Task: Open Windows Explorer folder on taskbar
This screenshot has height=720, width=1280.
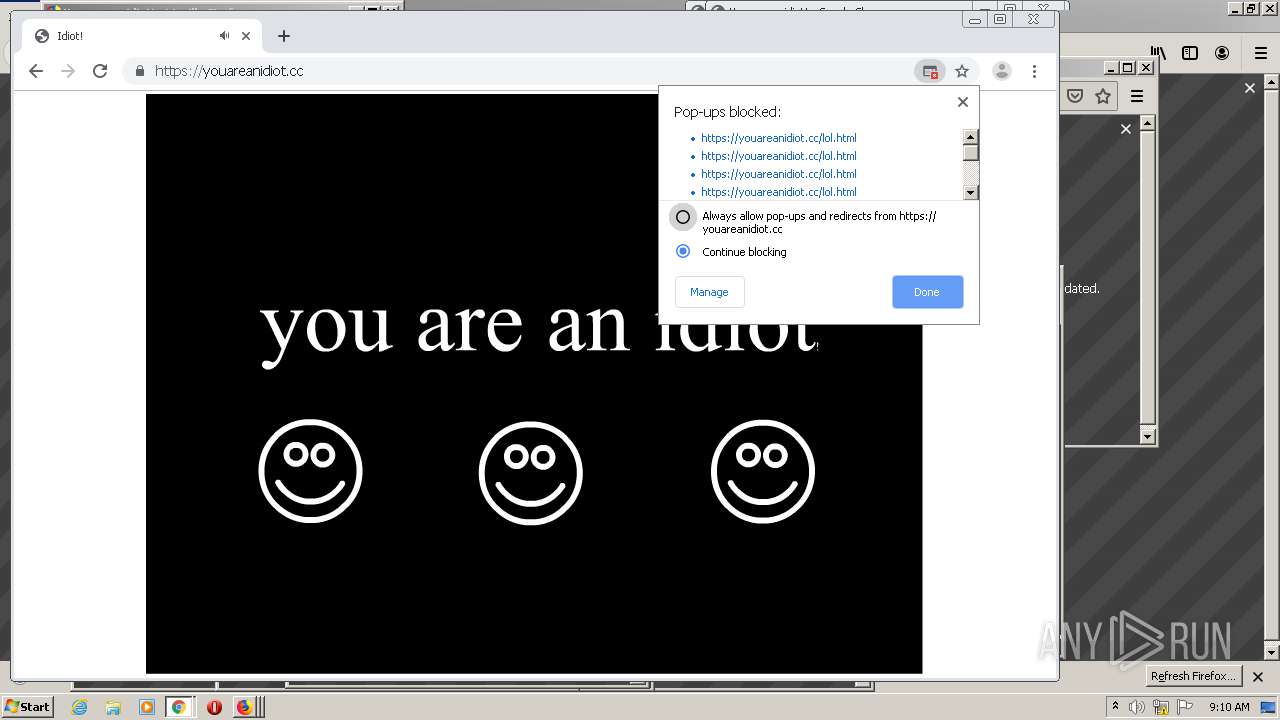Action: [113, 707]
